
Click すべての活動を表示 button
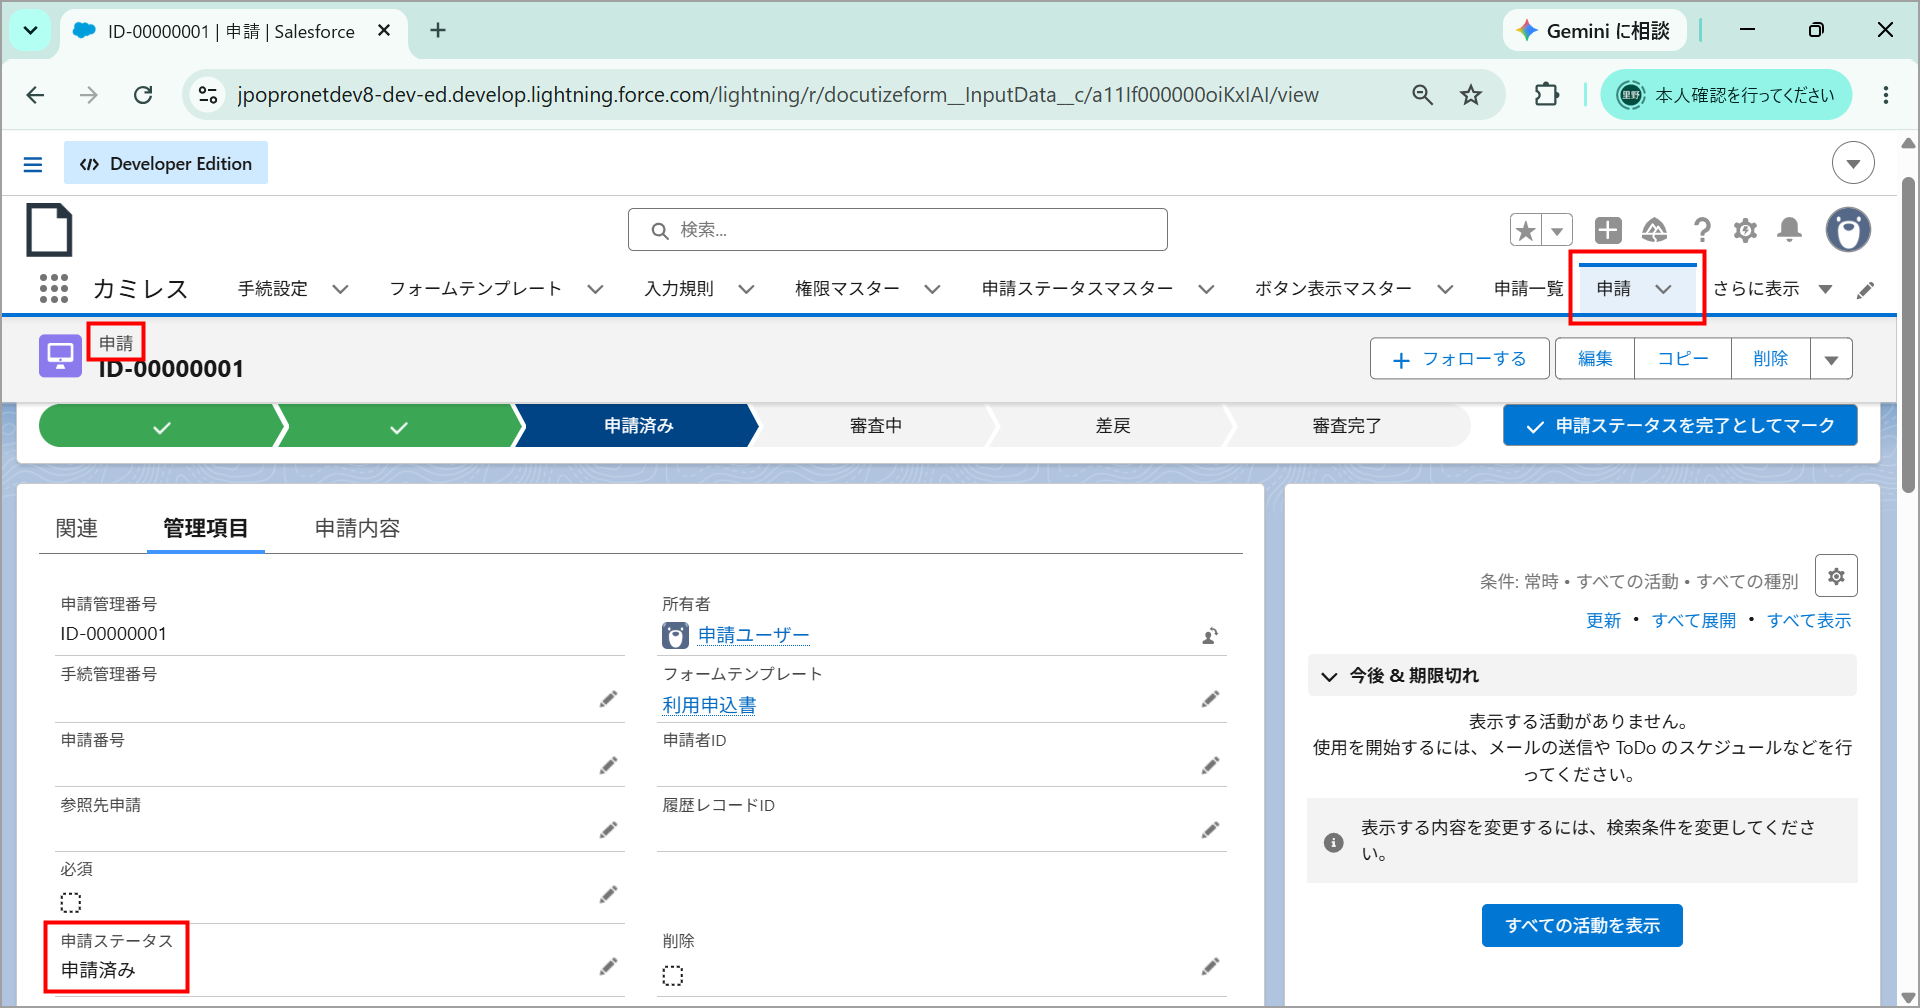coord(1582,926)
